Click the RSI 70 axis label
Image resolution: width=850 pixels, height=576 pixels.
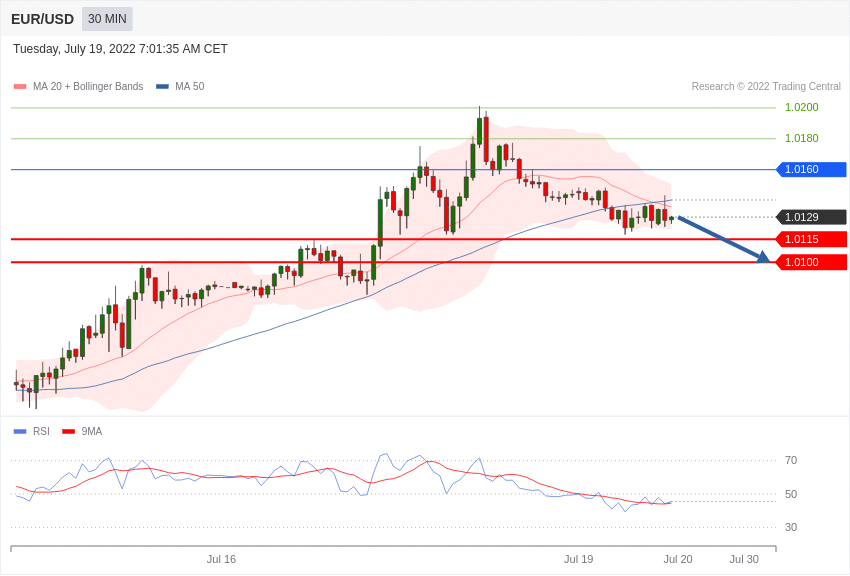coord(791,460)
